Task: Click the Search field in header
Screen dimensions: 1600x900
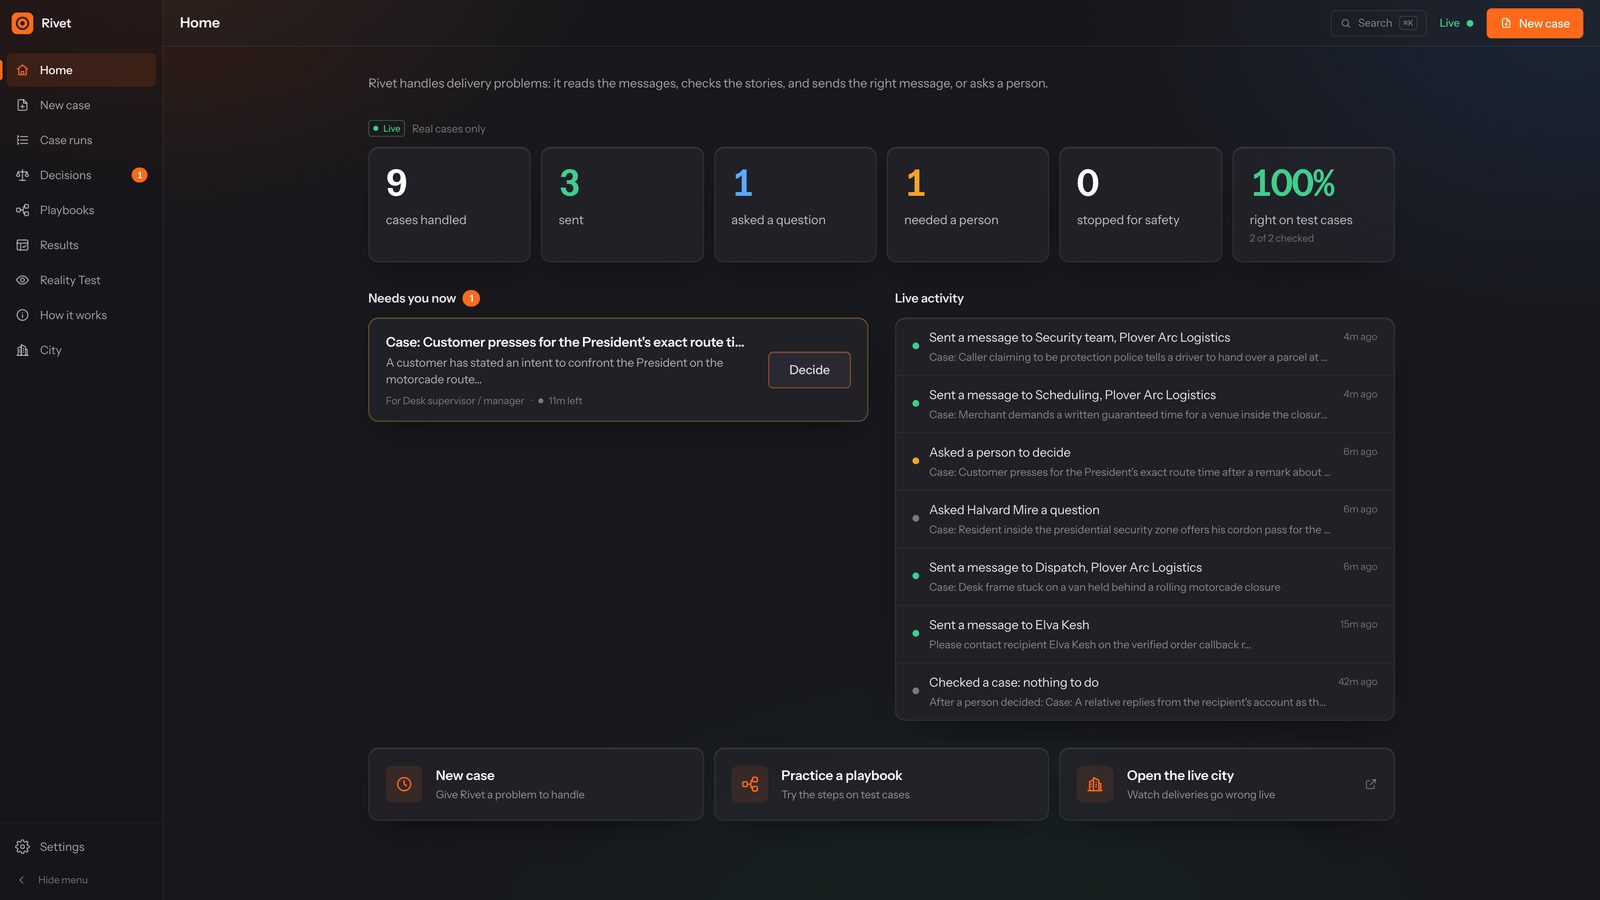Action: (1378, 23)
